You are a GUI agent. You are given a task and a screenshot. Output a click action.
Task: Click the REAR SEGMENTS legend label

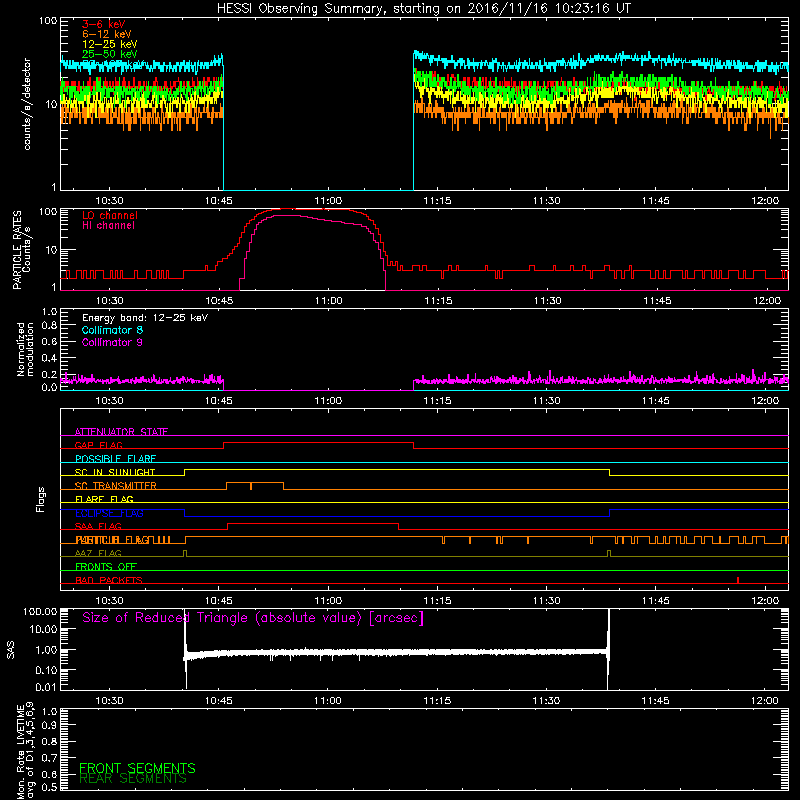click(133, 779)
